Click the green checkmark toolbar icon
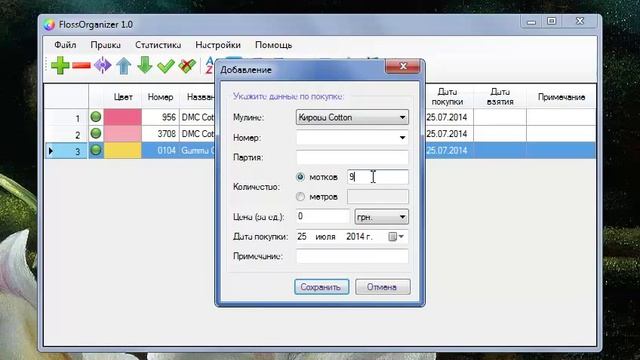The image size is (640, 360). (166, 66)
